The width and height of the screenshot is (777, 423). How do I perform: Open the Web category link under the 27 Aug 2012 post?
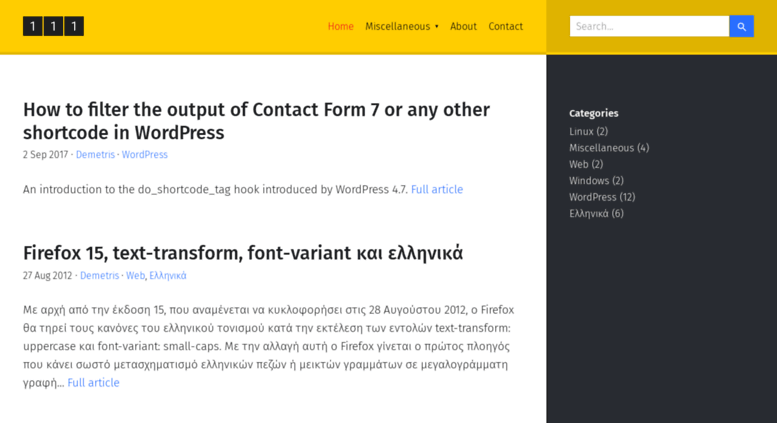135,275
